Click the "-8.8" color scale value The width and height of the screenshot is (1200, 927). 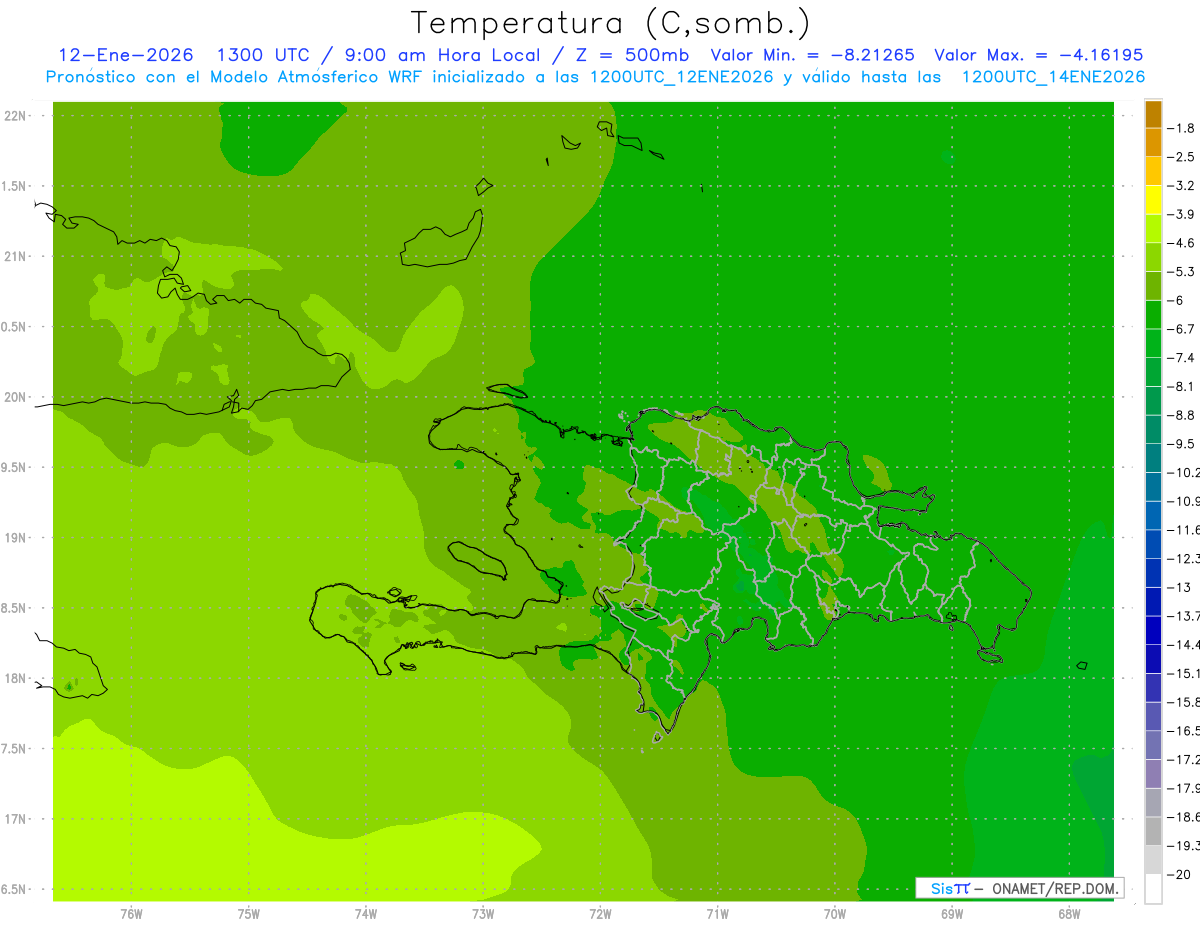point(1181,415)
